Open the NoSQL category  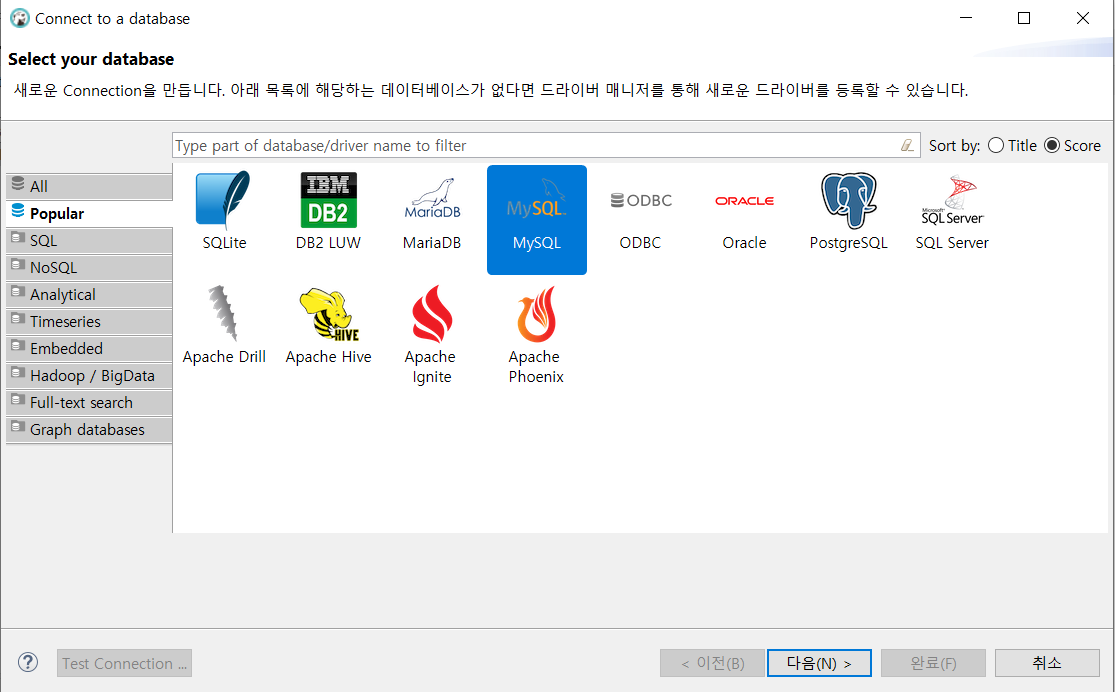[x=89, y=267]
